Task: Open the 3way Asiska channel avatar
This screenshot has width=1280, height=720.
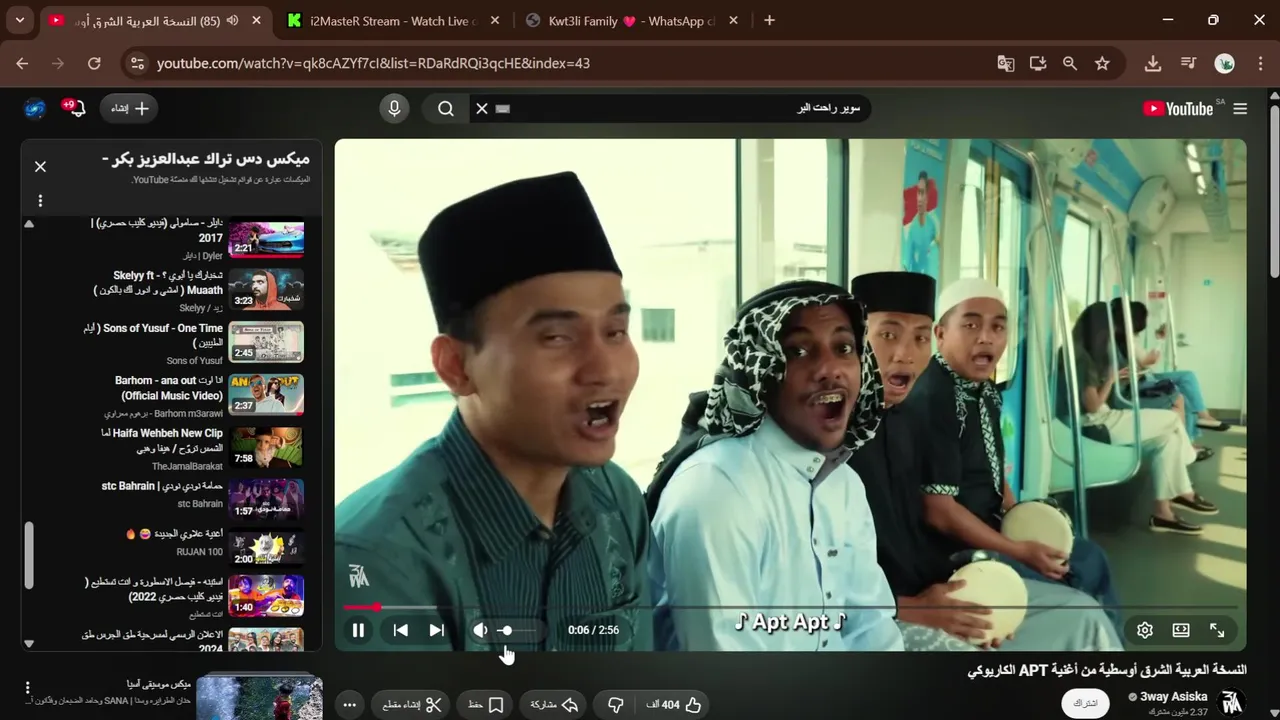Action: pyautogui.click(x=1232, y=703)
